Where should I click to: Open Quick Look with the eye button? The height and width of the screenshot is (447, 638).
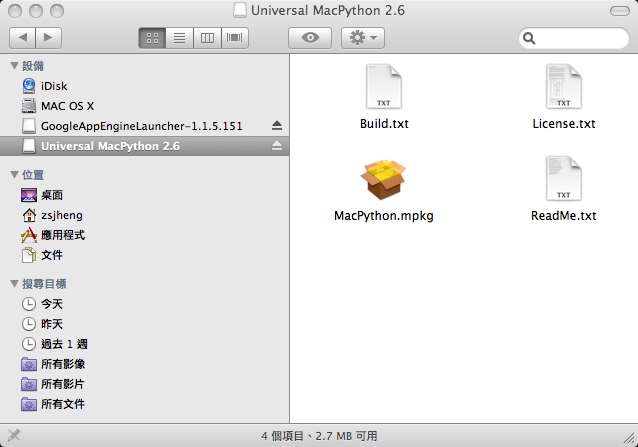[310, 38]
